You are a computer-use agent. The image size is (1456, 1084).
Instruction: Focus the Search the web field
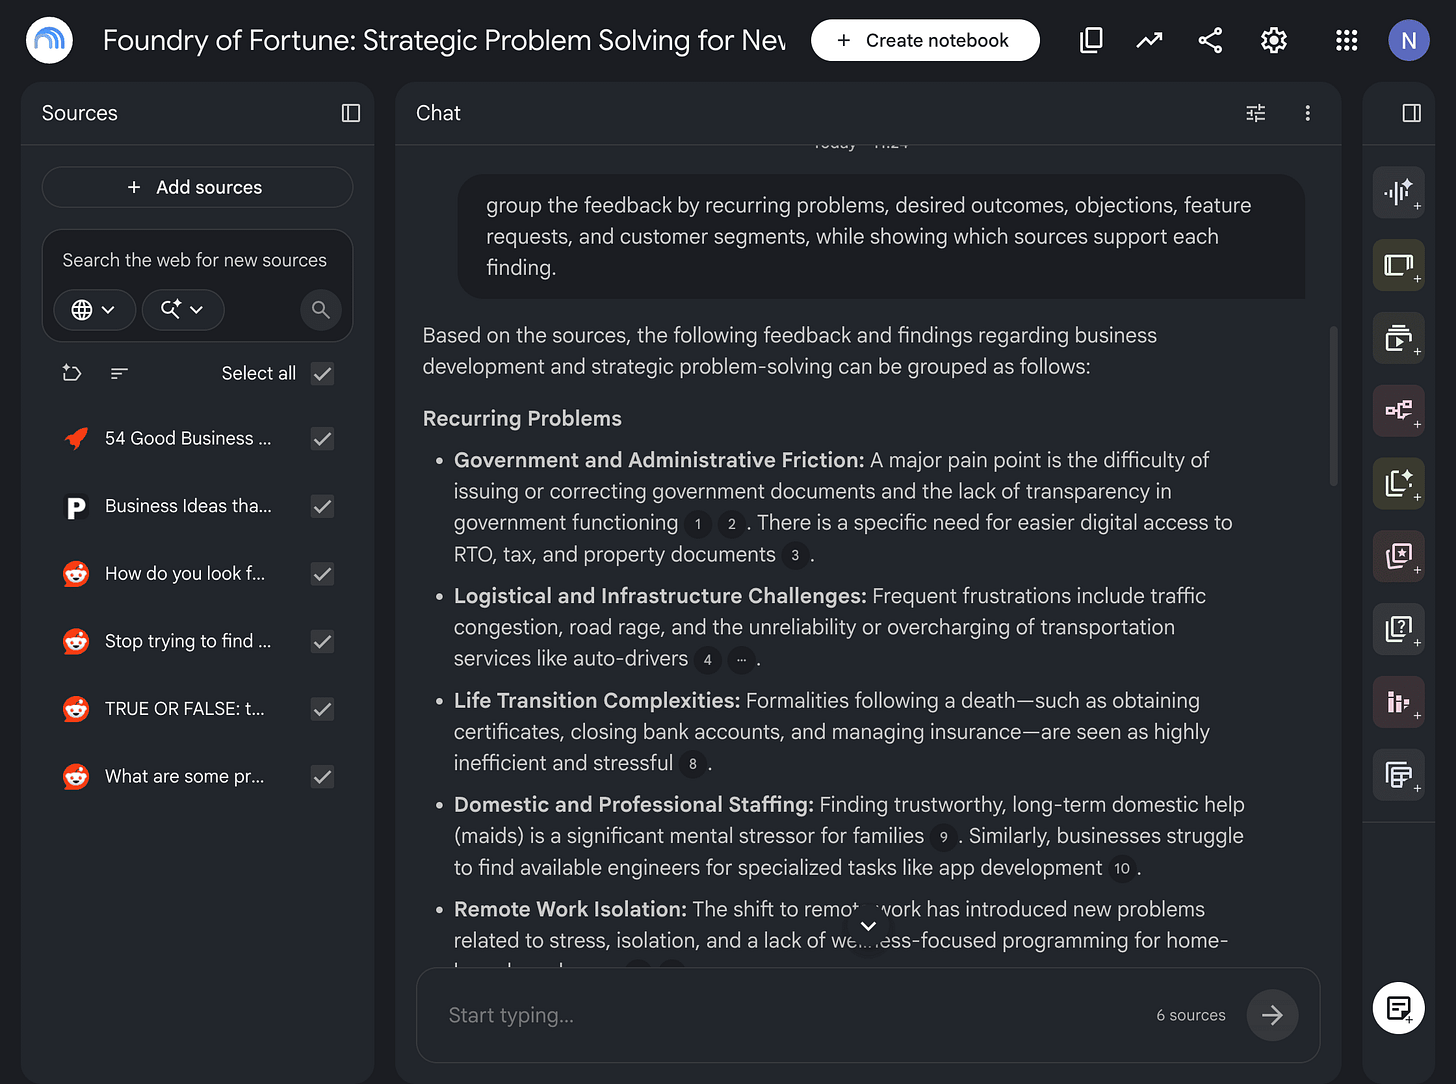coord(197,260)
